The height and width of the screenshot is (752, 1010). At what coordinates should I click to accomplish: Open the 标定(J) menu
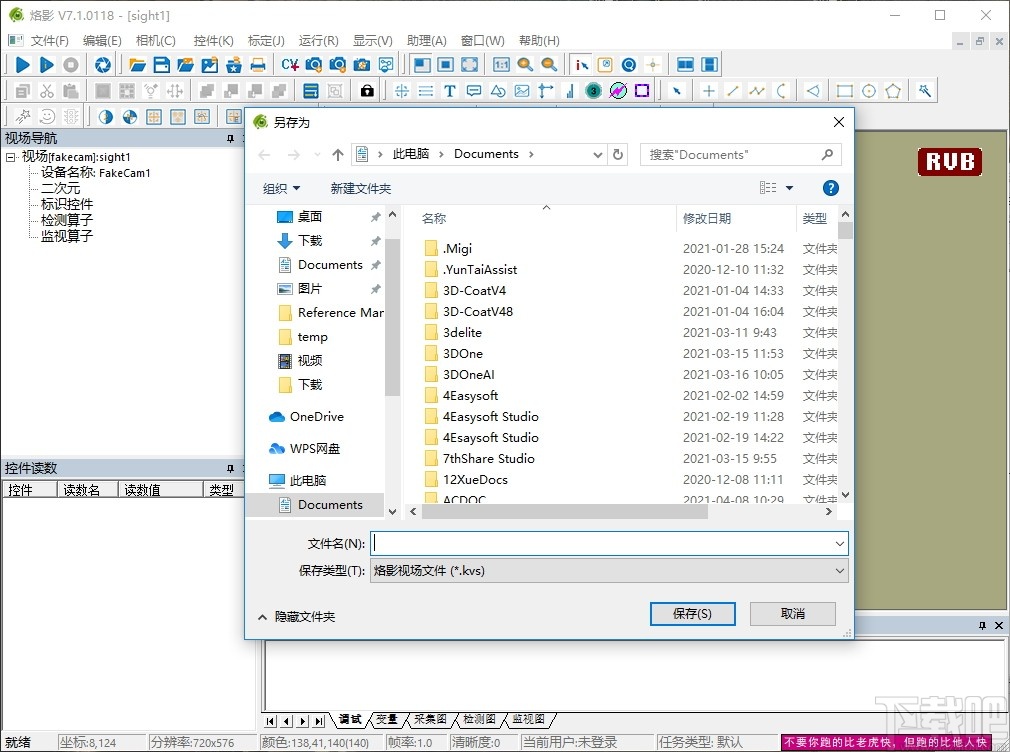[266, 41]
